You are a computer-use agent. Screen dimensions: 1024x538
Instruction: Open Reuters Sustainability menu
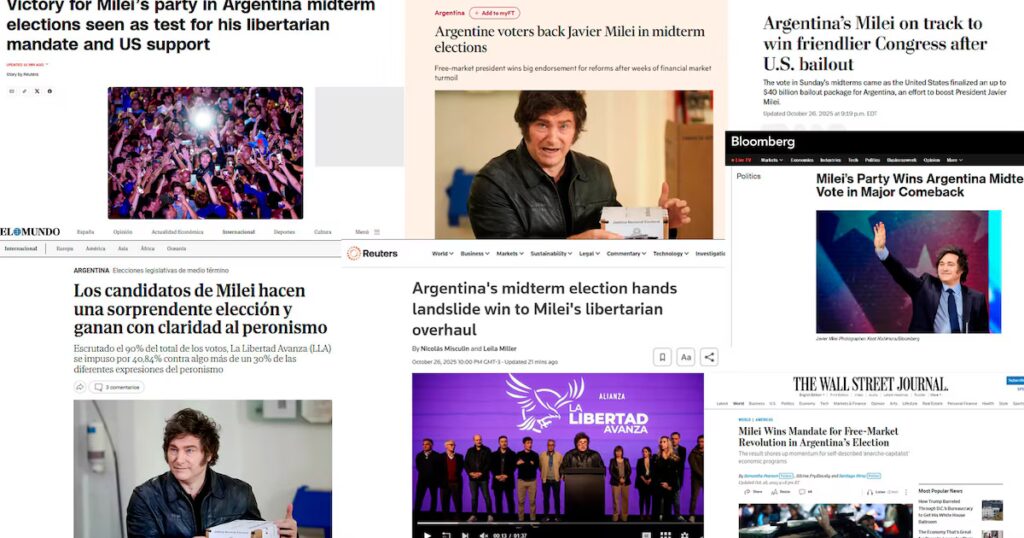[551, 253]
